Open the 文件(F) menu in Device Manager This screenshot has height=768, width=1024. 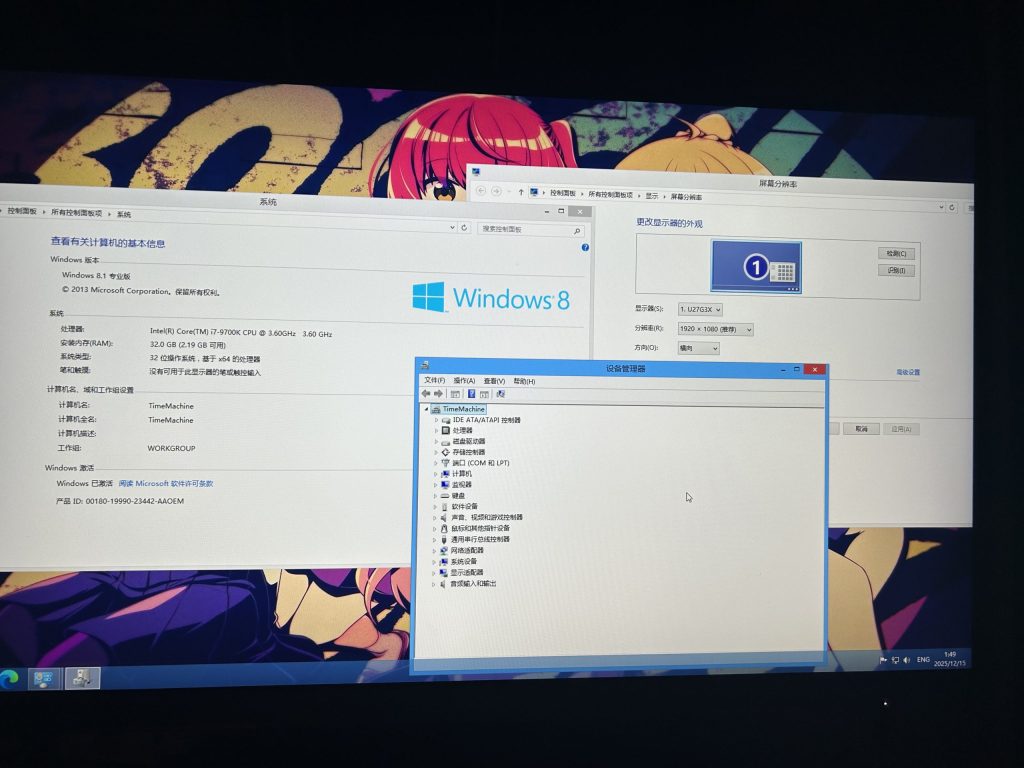434,381
